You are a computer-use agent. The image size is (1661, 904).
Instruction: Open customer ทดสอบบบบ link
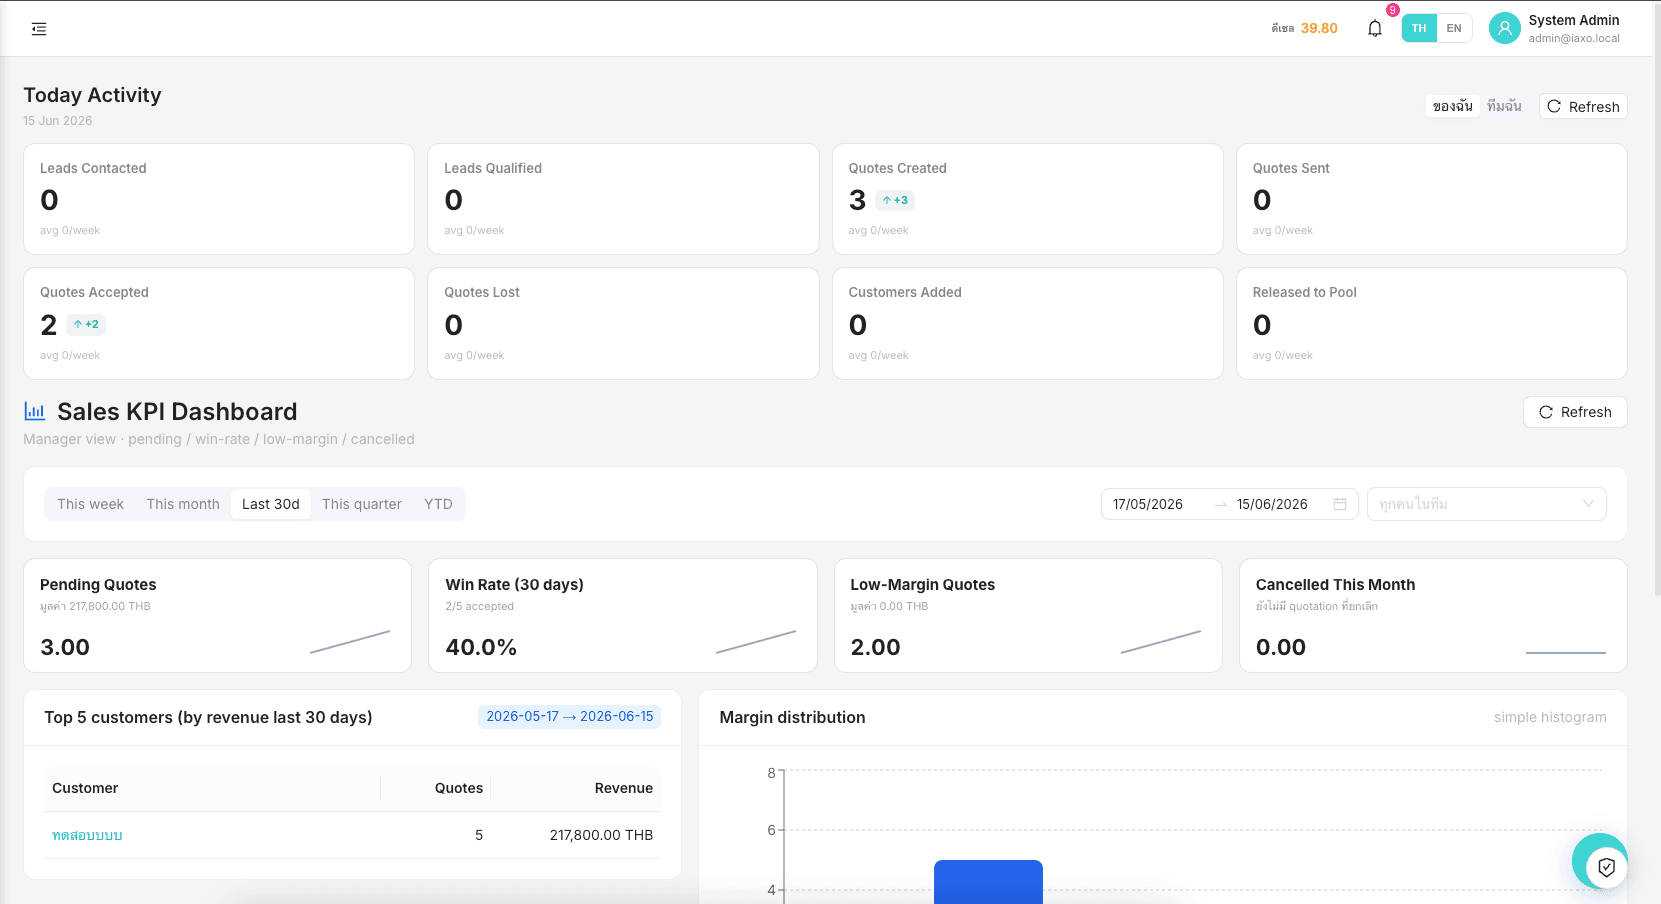(87, 835)
